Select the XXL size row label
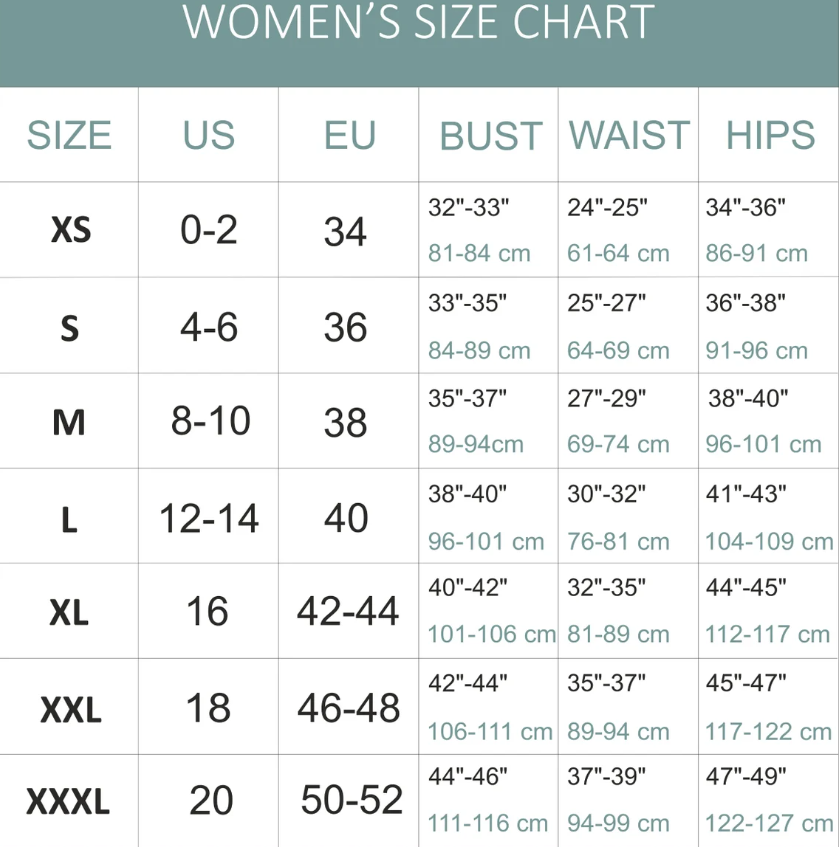Screen dimensions: 839x847 (70, 709)
